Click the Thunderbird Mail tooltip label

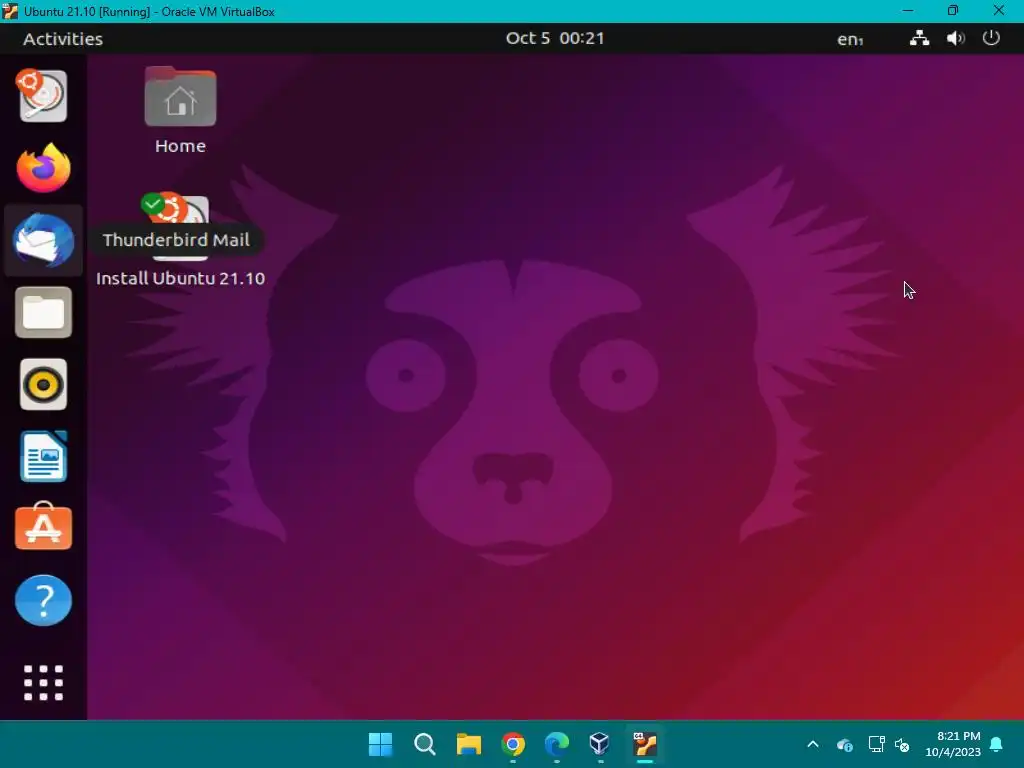point(176,240)
